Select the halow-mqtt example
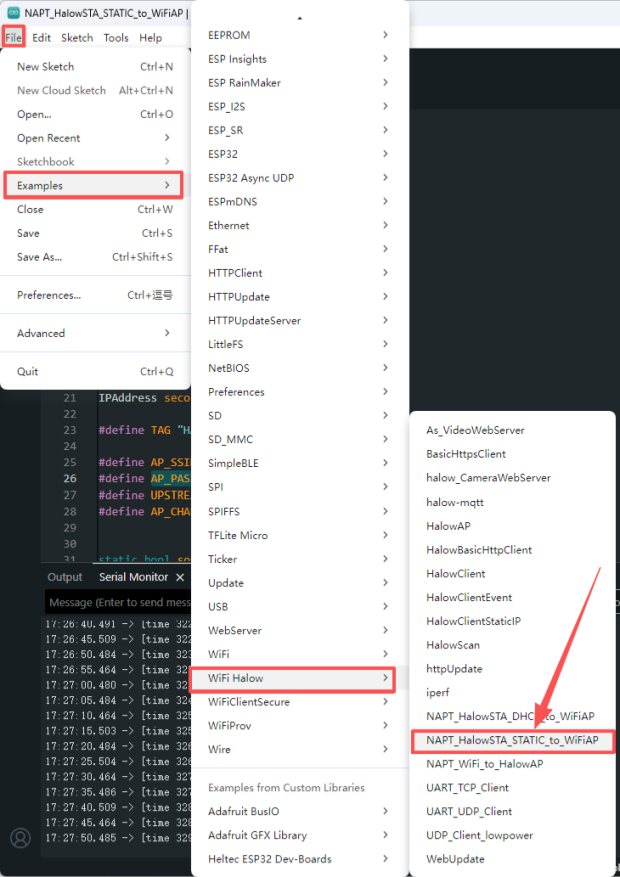The width and height of the screenshot is (620, 877). (x=512, y=502)
